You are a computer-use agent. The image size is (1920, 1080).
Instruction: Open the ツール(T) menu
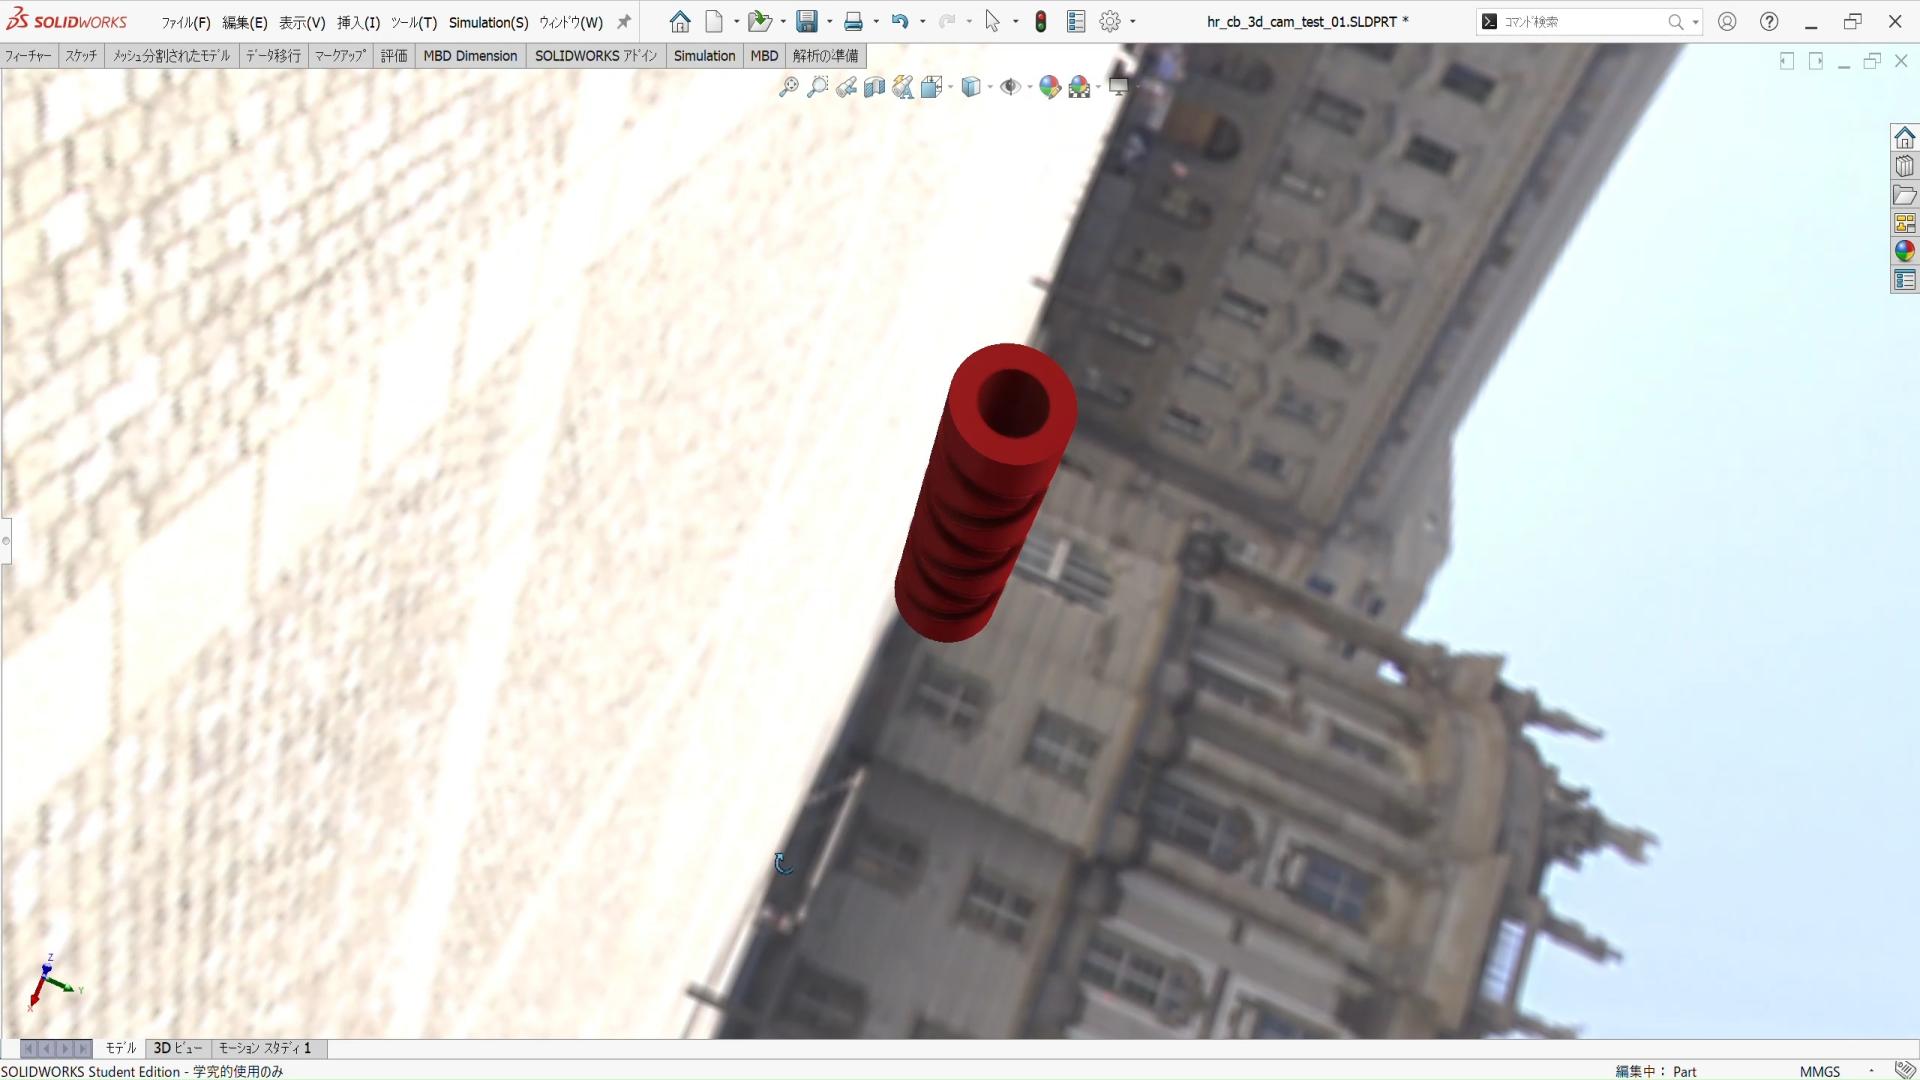pyautogui.click(x=414, y=22)
